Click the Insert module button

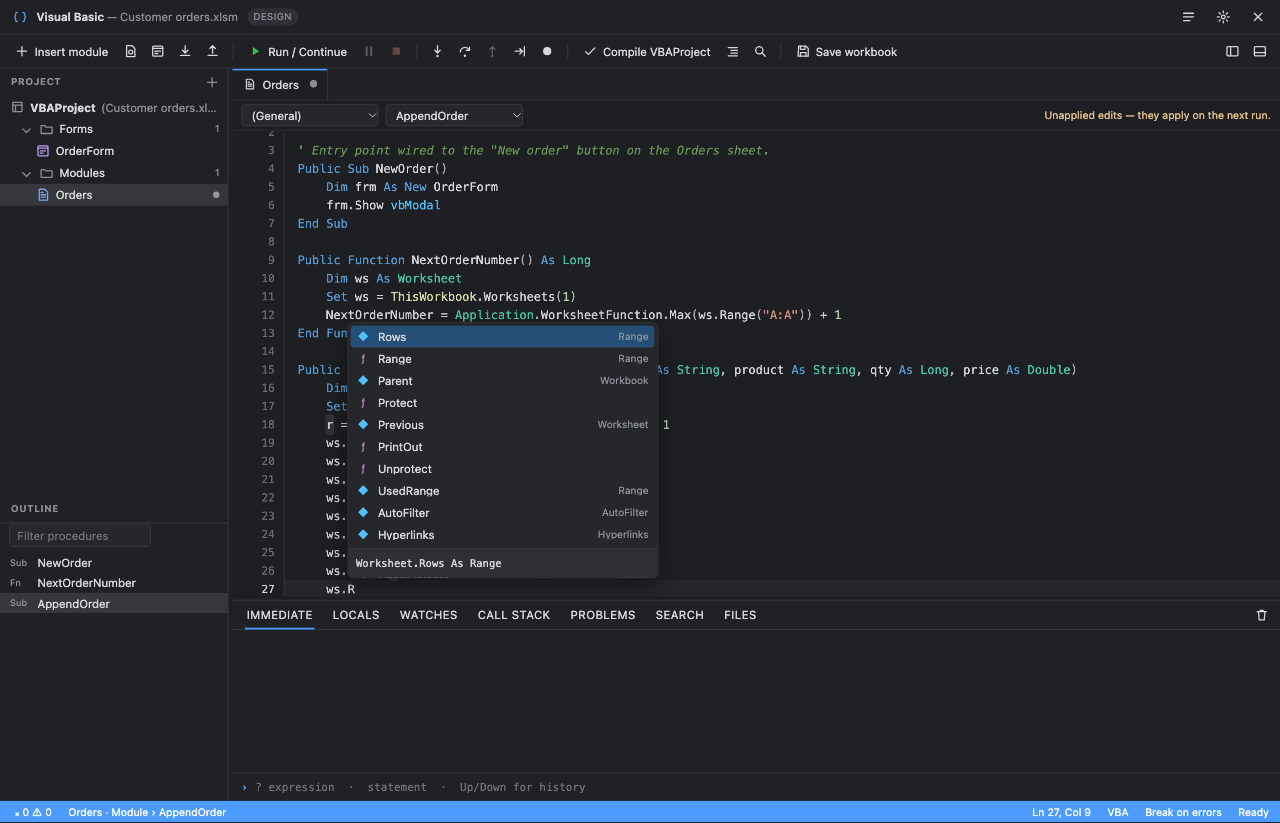[x=62, y=52]
